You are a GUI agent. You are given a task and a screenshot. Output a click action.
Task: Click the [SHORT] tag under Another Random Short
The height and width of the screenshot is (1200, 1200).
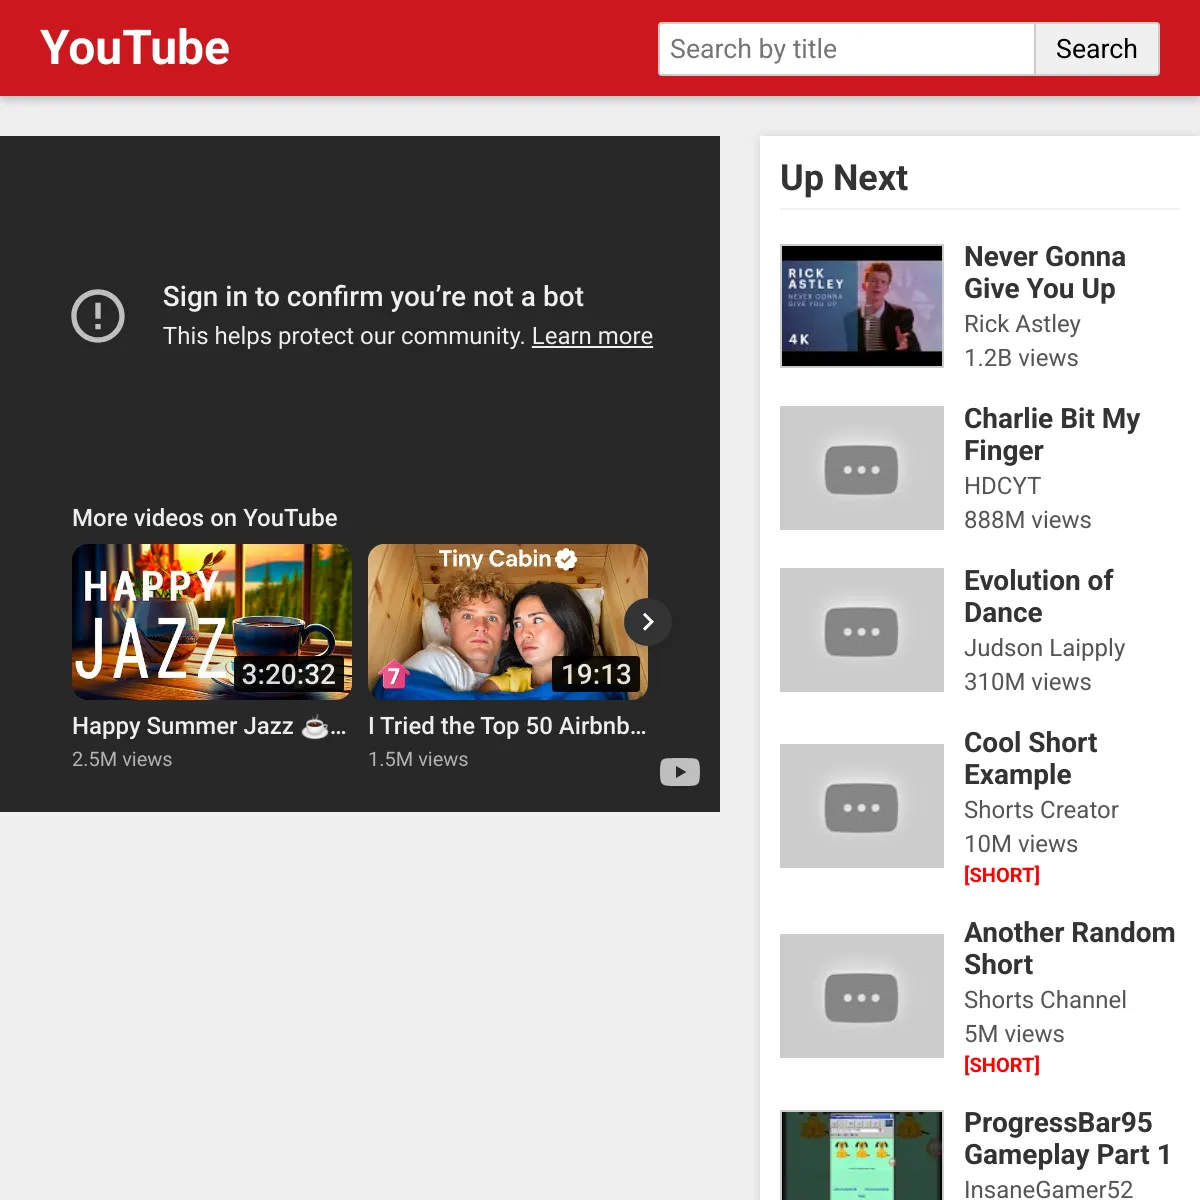tap(1002, 1065)
